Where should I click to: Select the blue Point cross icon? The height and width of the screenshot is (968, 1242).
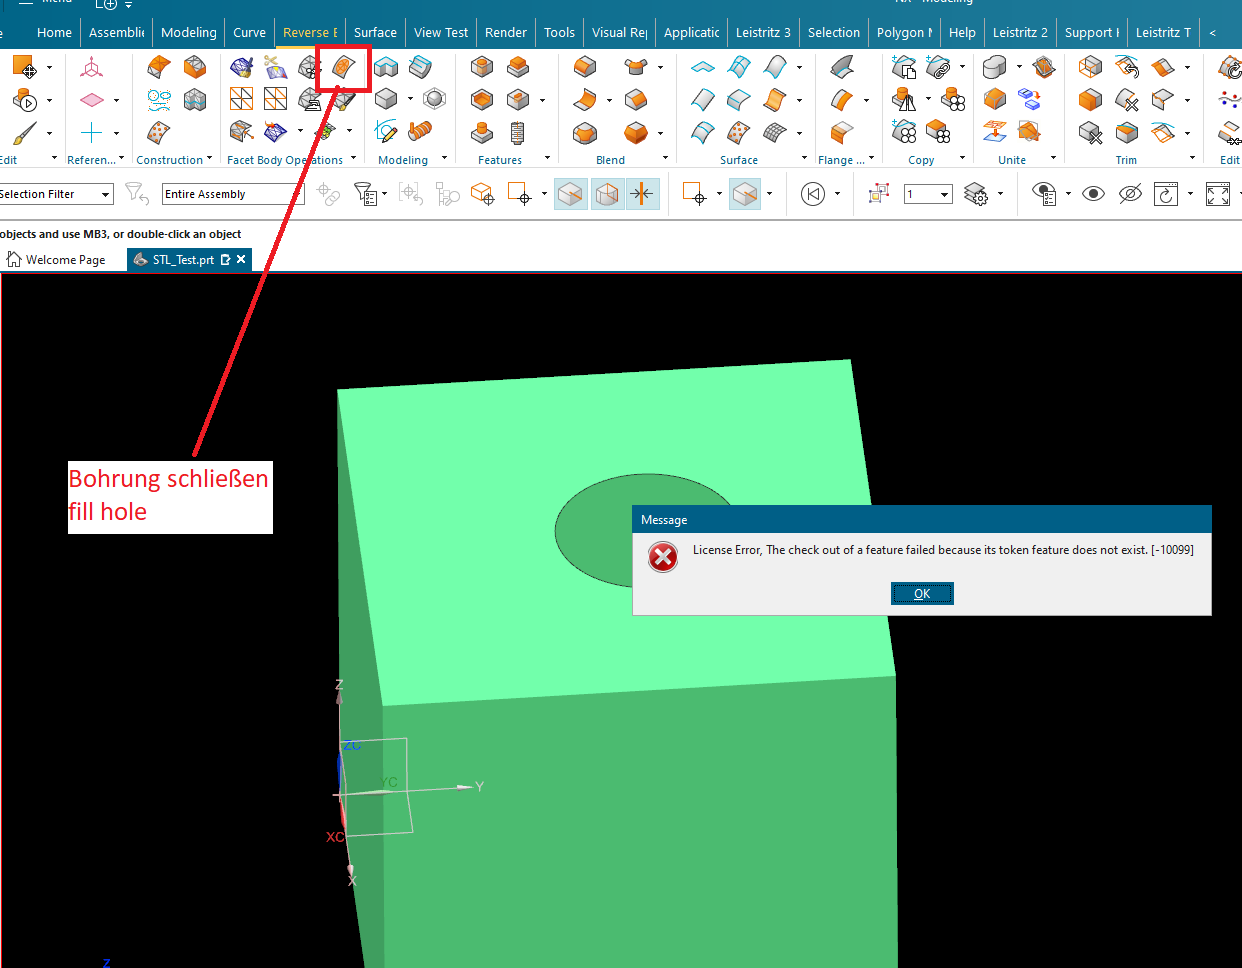click(91, 132)
